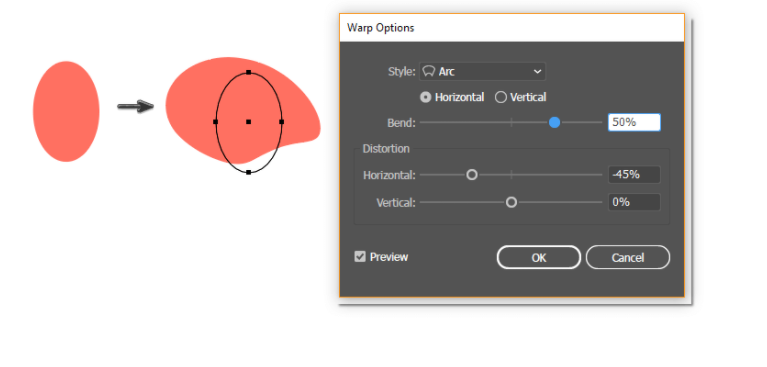This screenshot has width=767, height=367.
Task: Click the Horizontal distortion slider handle
Action: 472,175
